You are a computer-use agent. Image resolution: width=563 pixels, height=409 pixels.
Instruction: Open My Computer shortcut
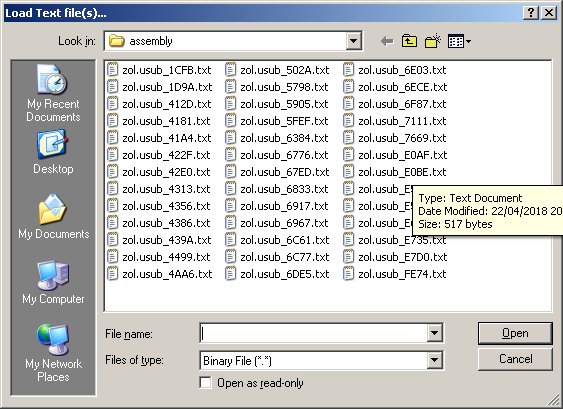coord(53,282)
